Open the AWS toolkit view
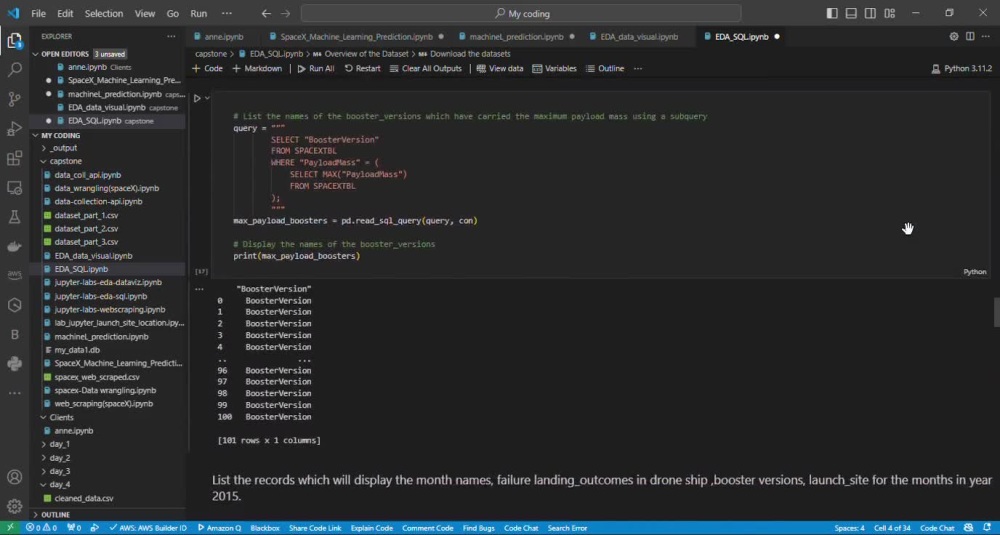 pyautogui.click(x=14, y=275)
